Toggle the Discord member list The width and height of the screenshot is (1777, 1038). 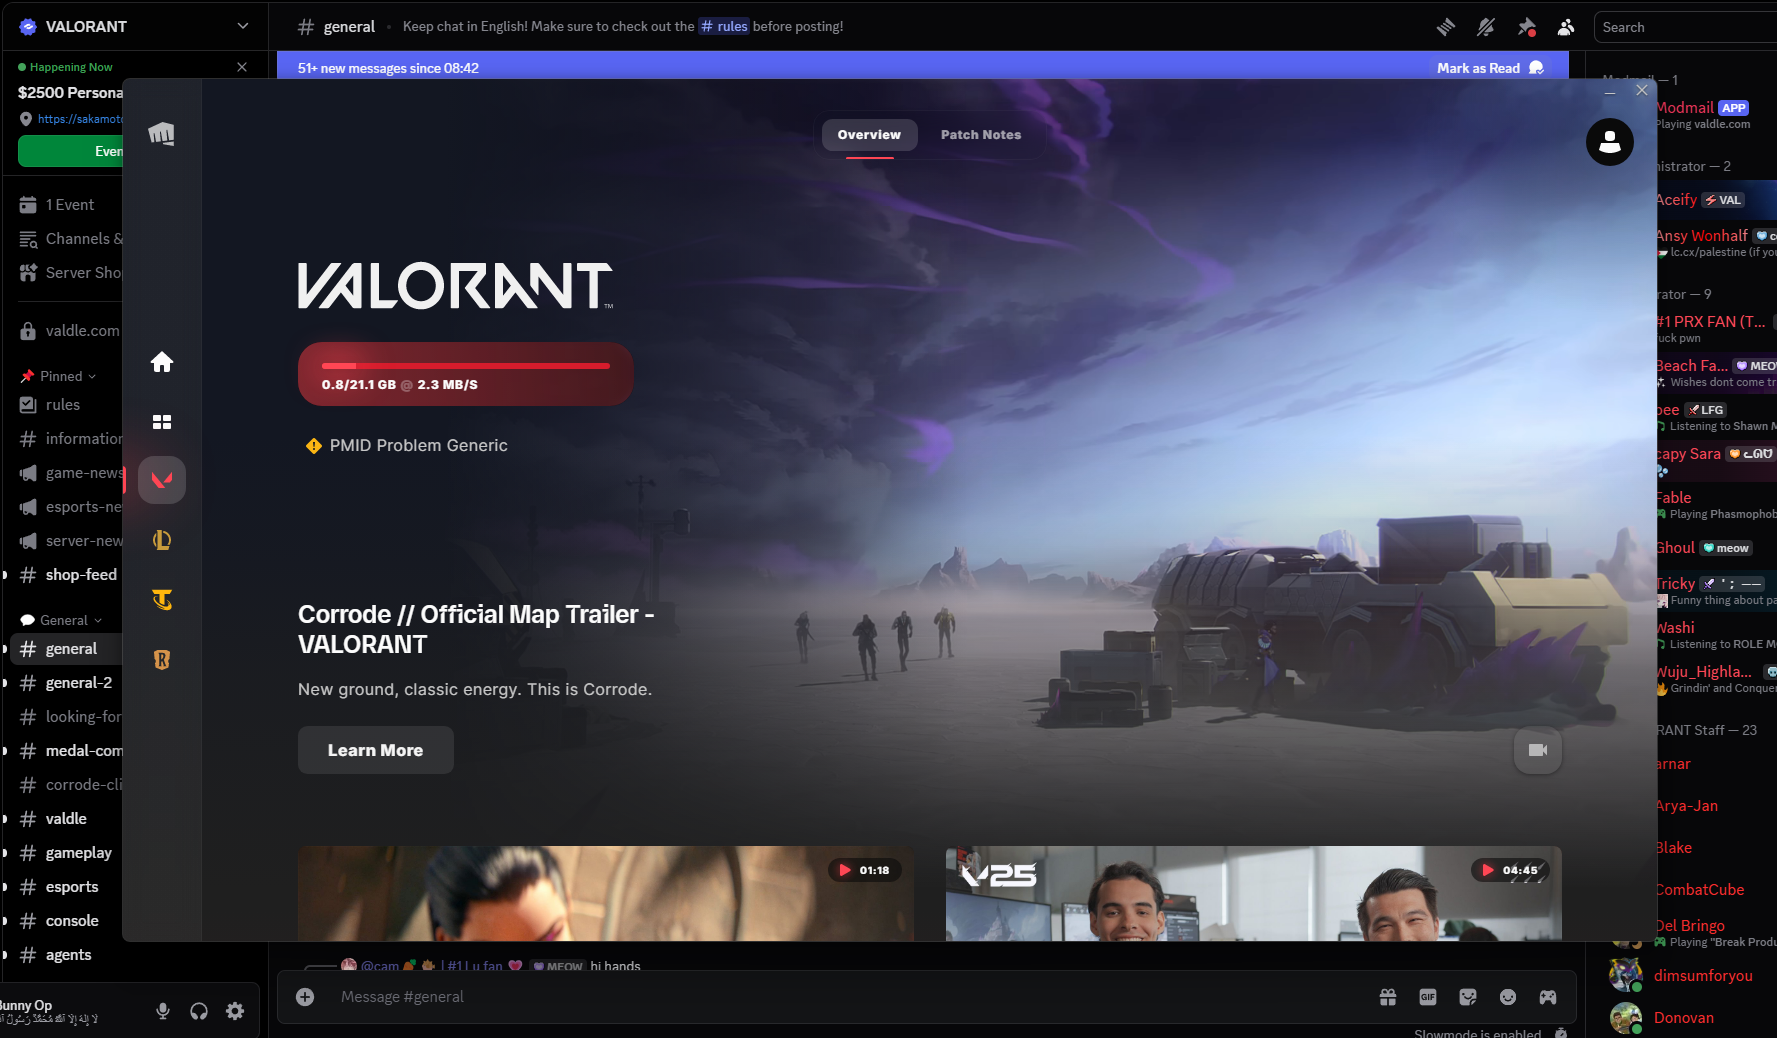tap(1566, 27)
